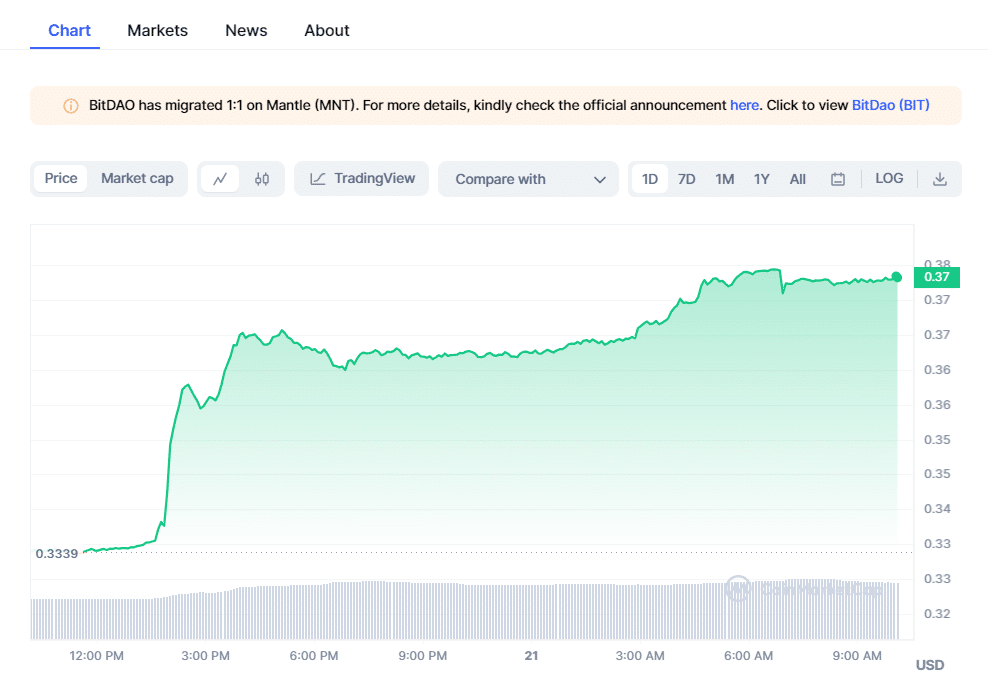Image resolution: width=988 pixels, height=688 pixels.
Task: Click the green current price dot
Action: click(x=896, y=277)
